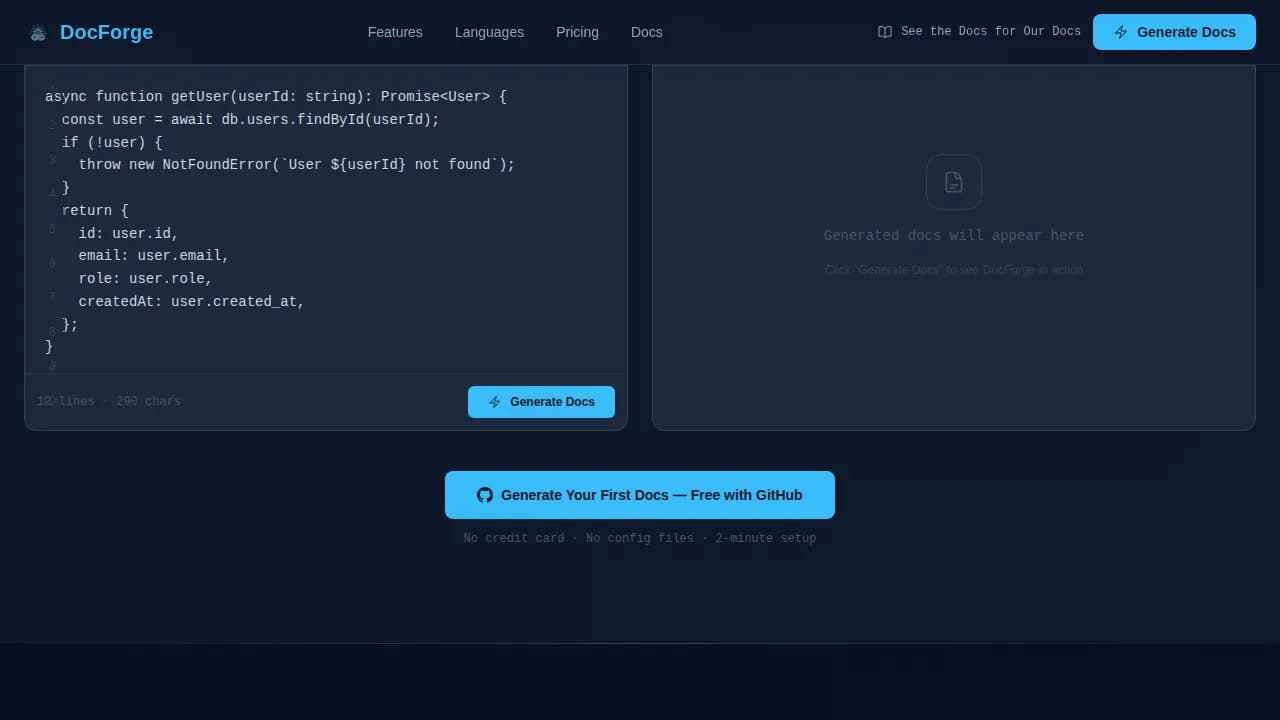Click 'No credit card' tagline text
This screenshot has height=720, width=1280.
[x=514, y=538]
